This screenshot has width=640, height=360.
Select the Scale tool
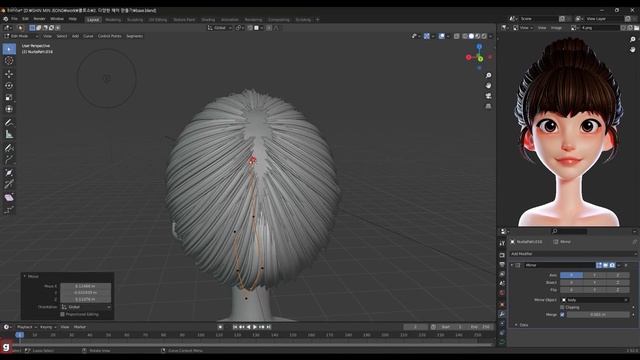click(9, 98)
